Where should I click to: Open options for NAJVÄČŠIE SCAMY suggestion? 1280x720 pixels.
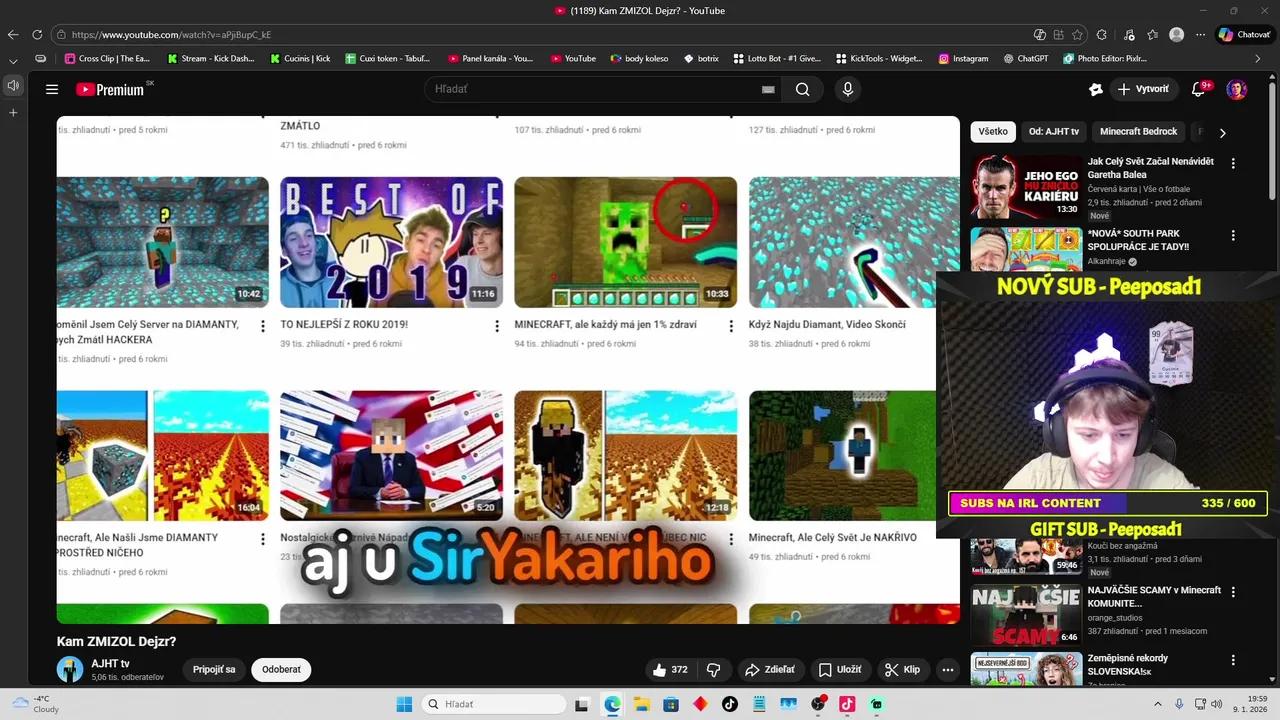[1233, 592]
